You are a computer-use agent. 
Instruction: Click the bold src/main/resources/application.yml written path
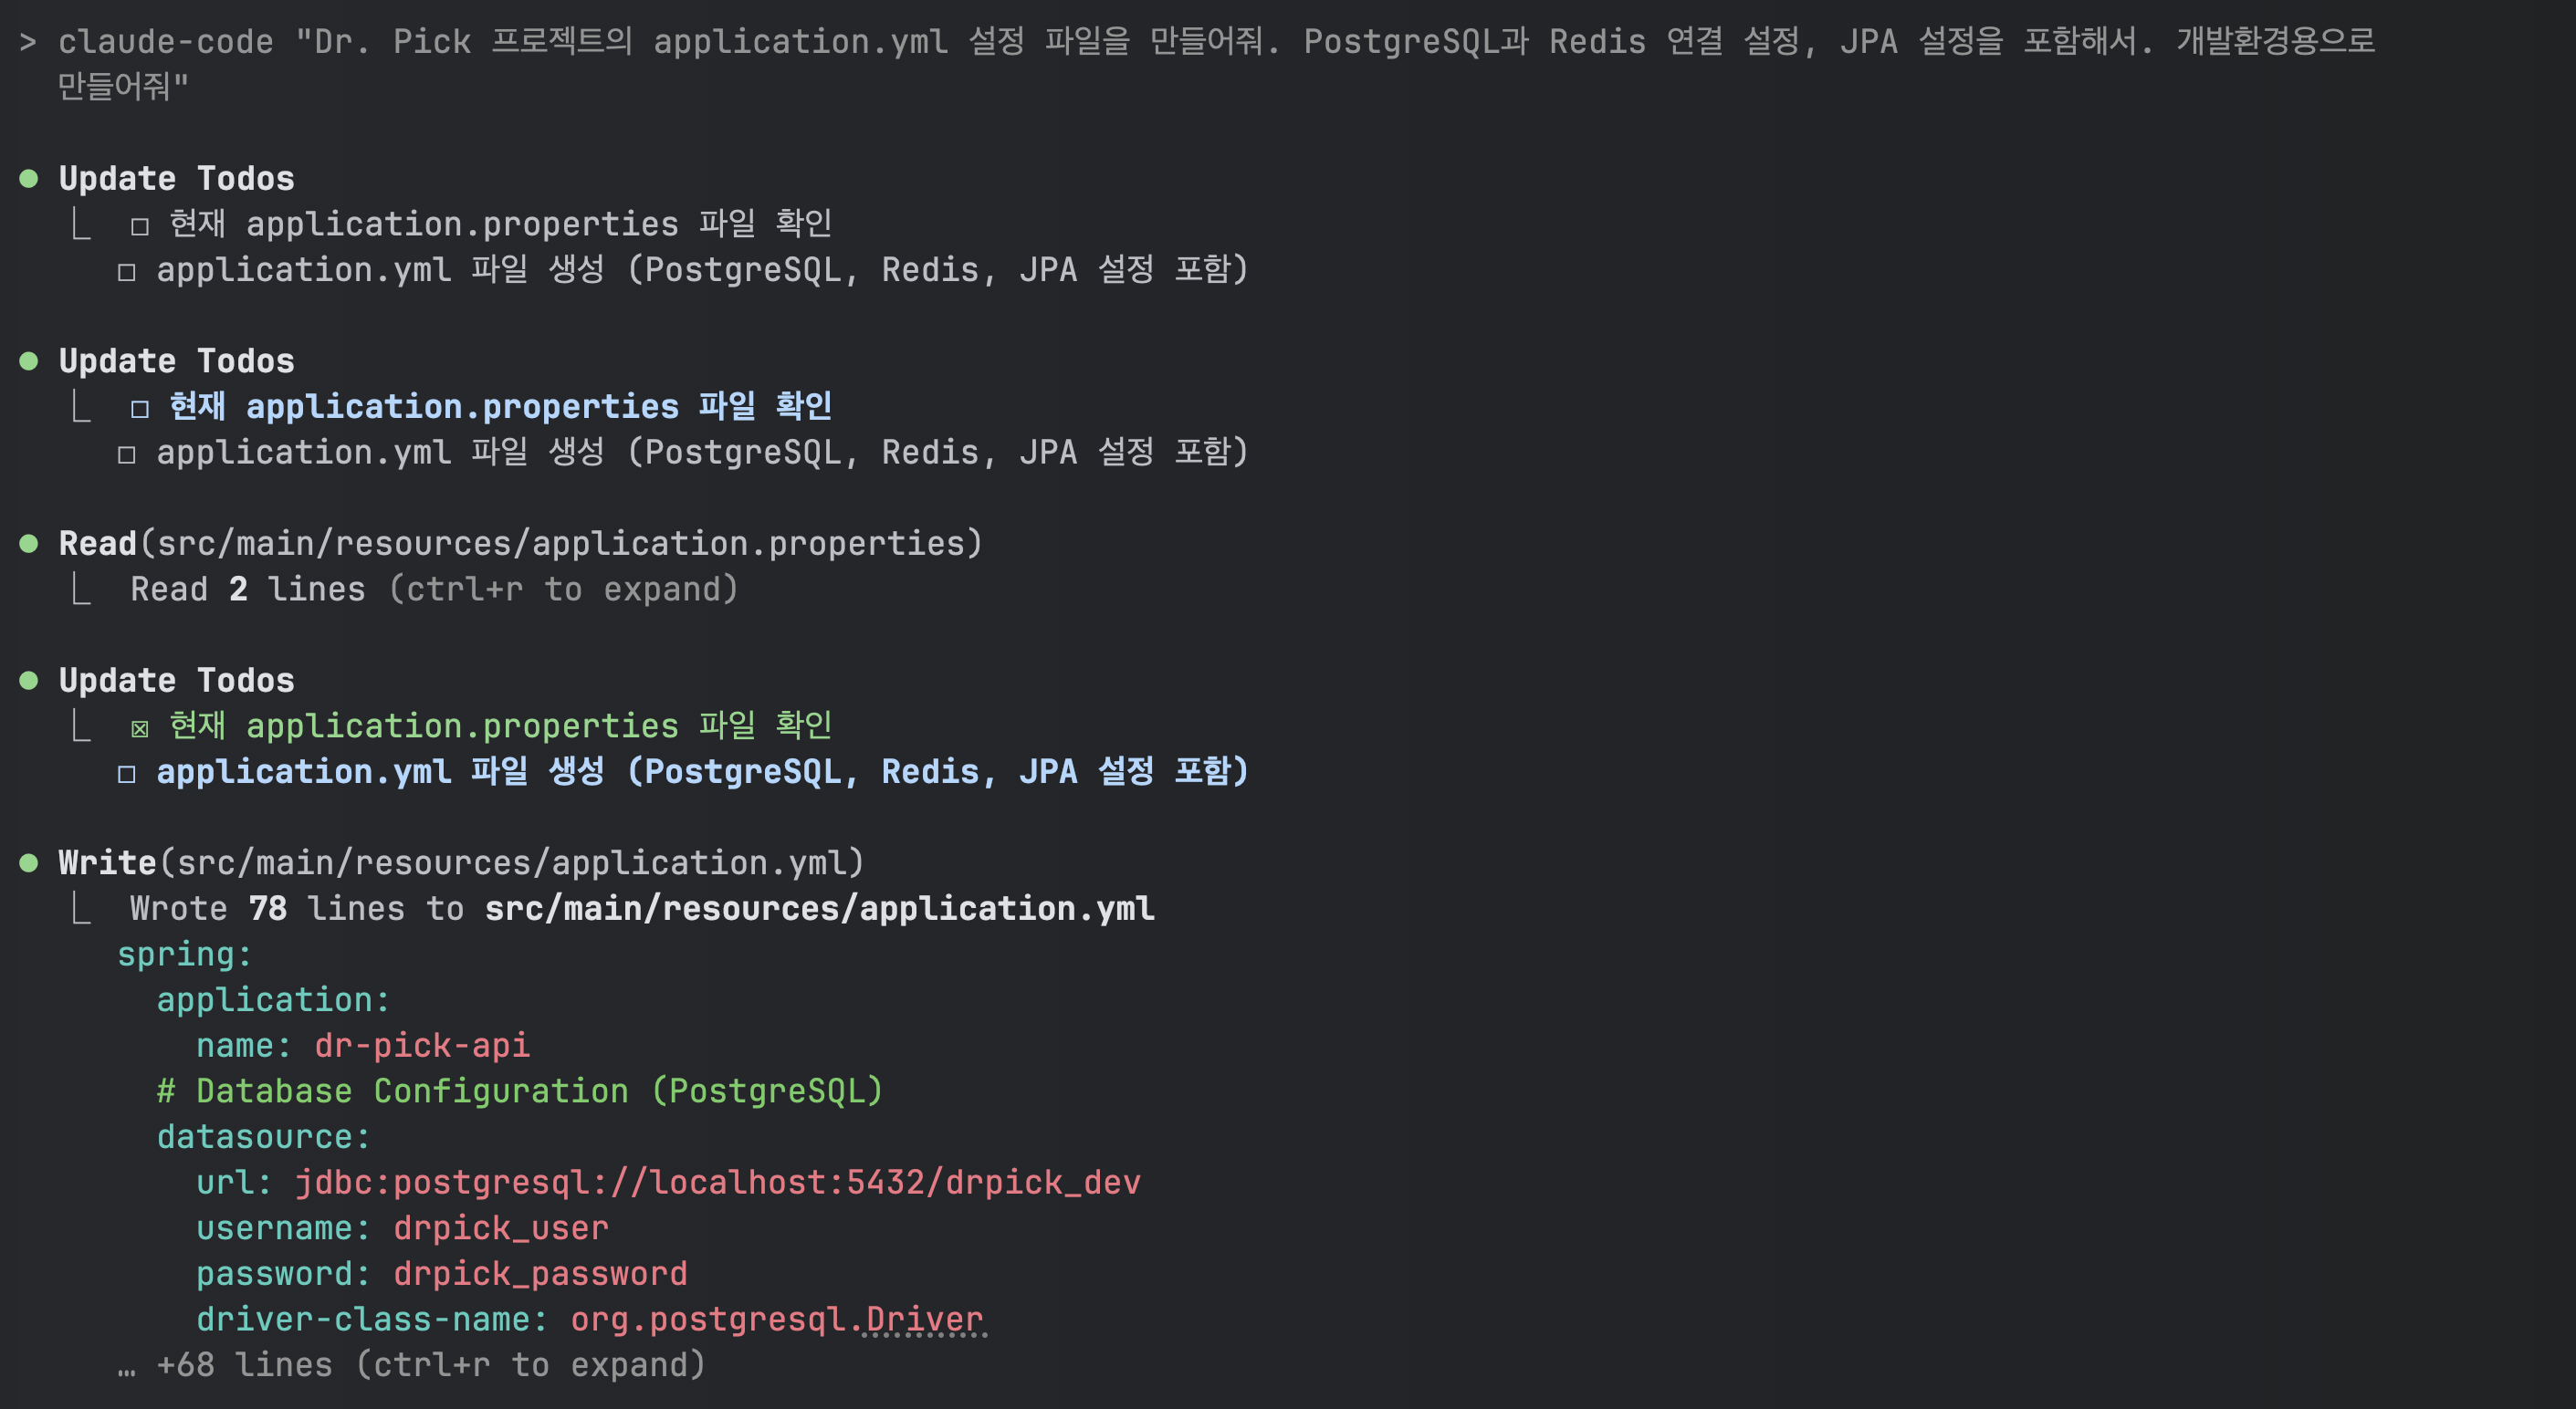click(x=819, y=909)
